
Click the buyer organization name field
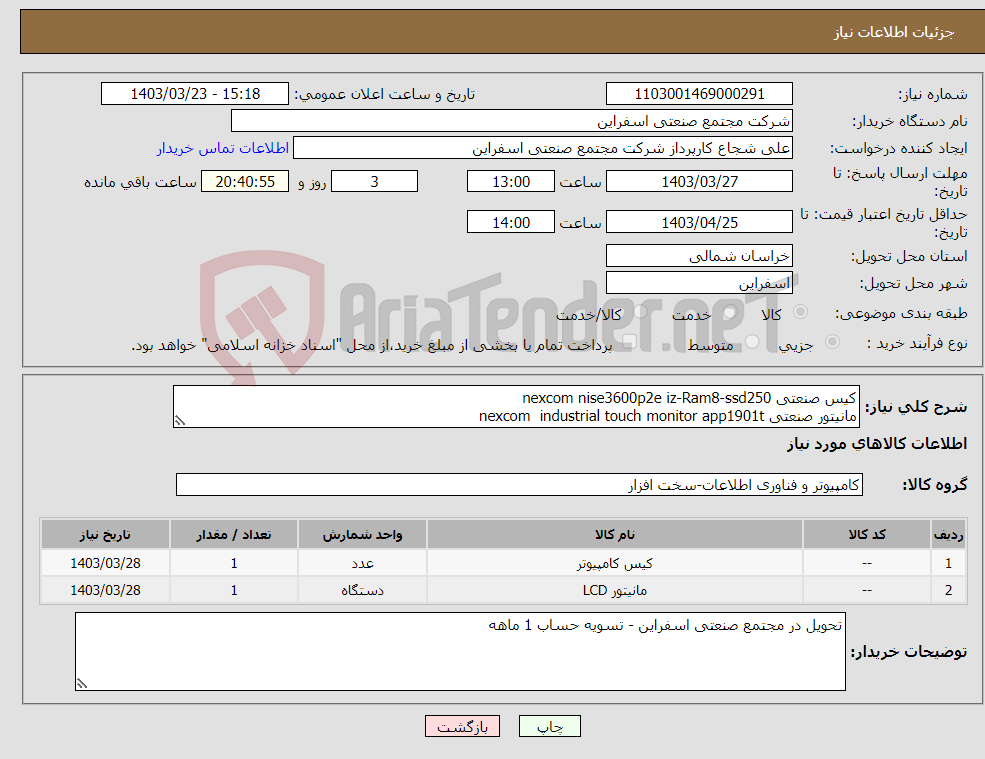[511, 121]
